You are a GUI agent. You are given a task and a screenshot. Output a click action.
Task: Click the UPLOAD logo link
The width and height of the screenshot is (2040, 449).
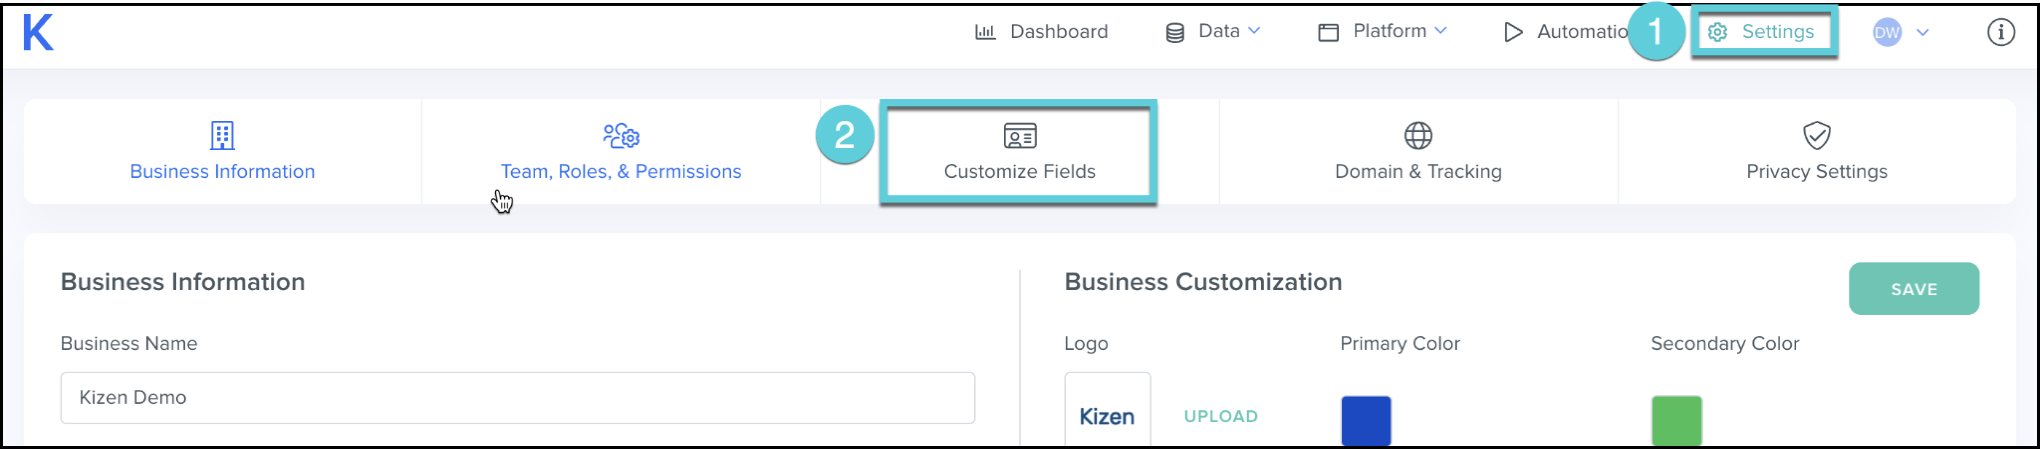pos(1221,416)
